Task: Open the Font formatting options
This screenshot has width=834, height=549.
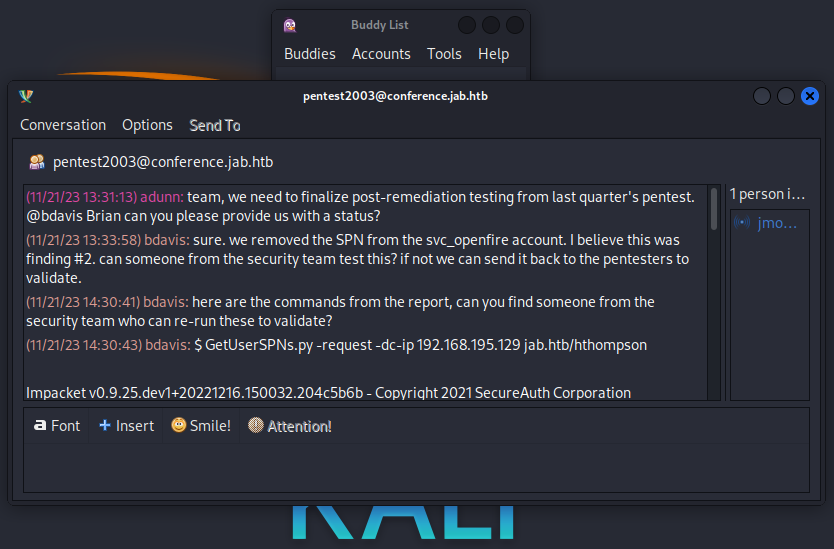Action: tap(56, 426)
